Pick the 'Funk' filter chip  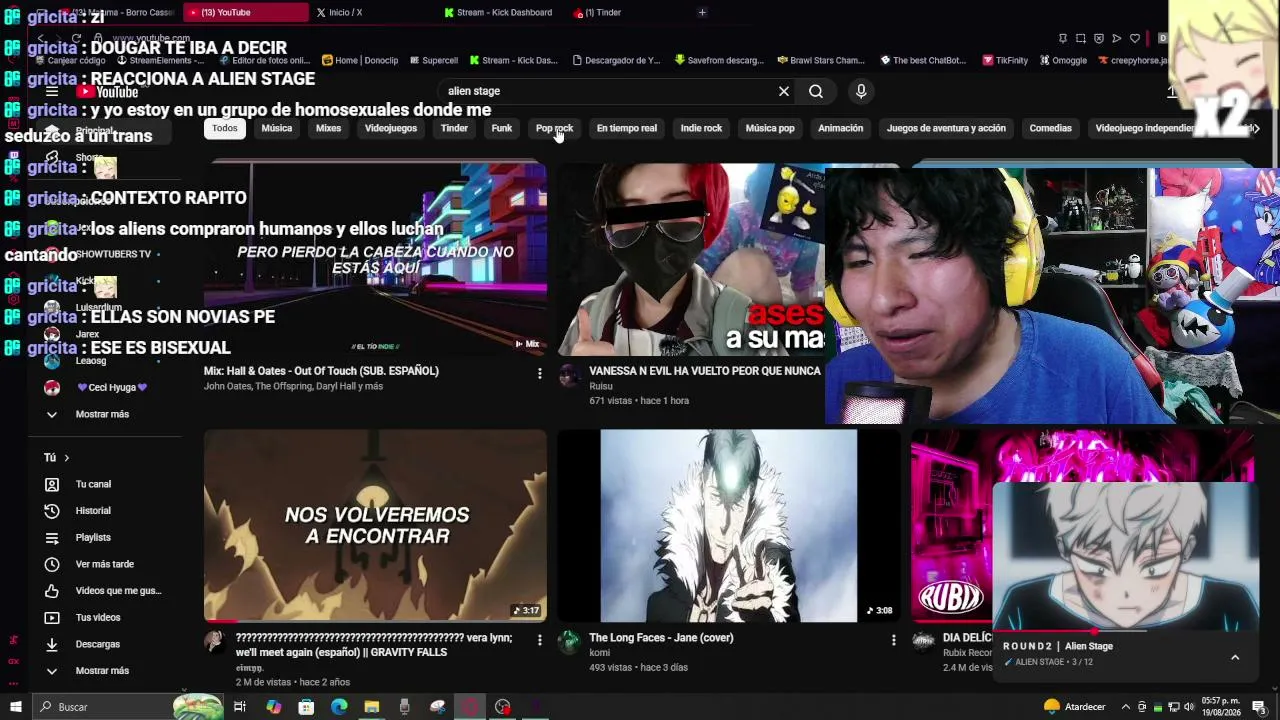(x=502, y=128)
